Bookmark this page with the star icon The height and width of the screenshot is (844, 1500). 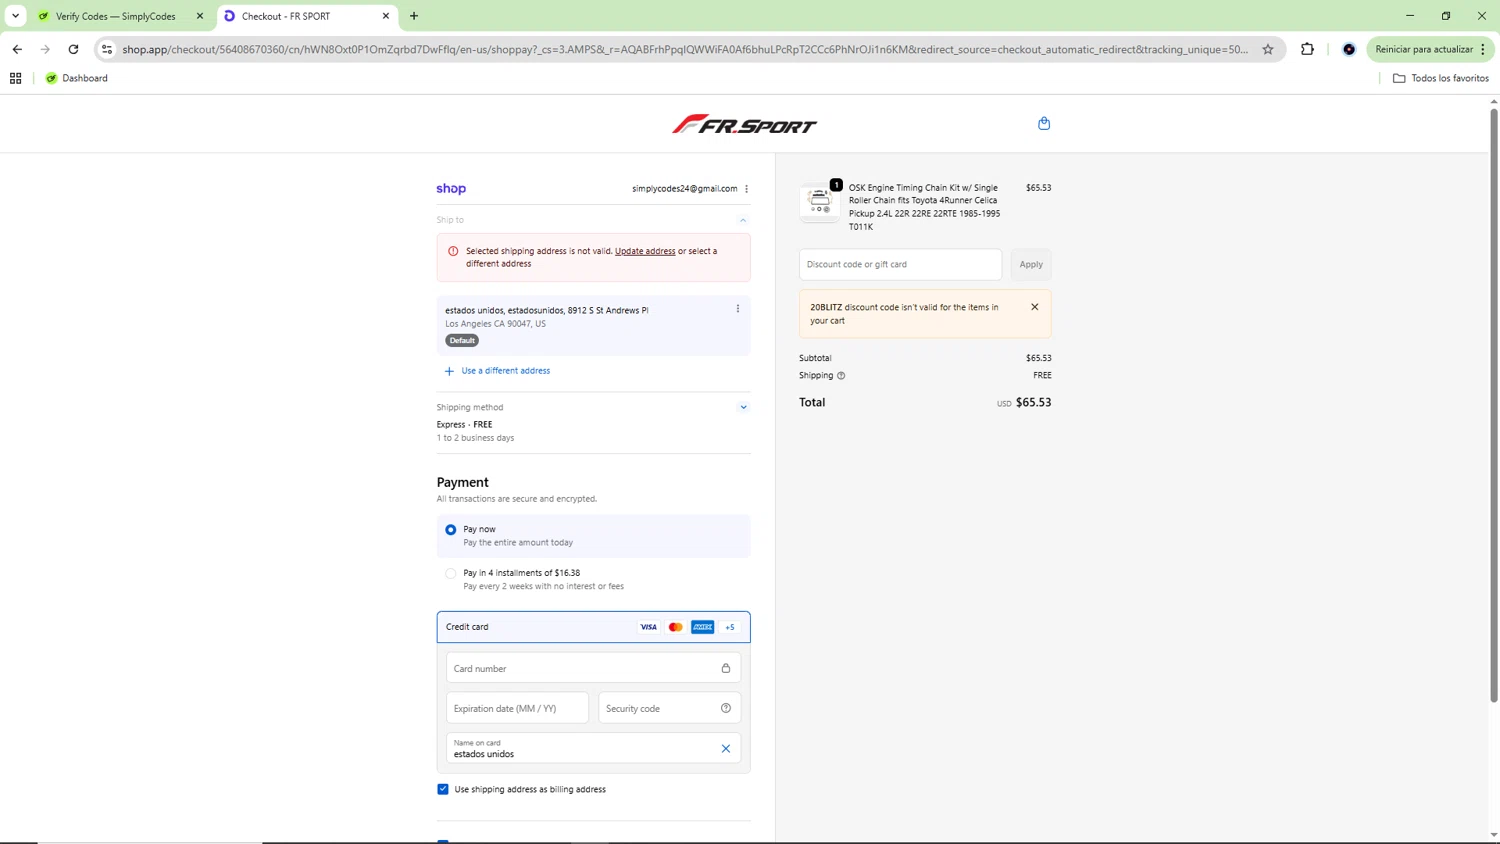point(1268,49)
